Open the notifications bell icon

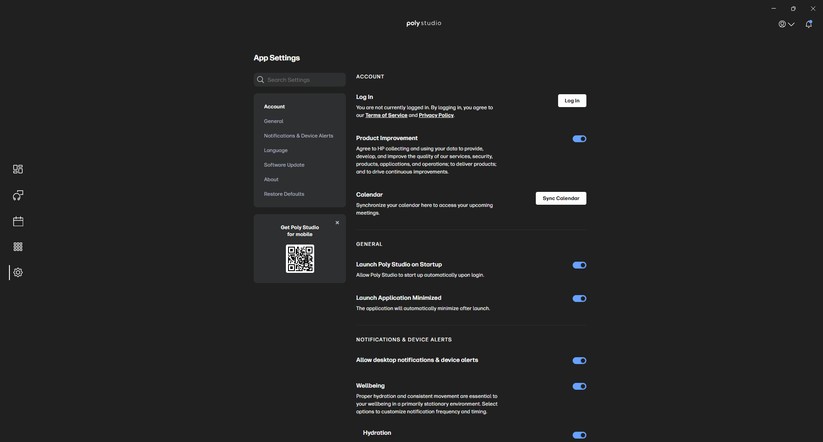(809, 24)
